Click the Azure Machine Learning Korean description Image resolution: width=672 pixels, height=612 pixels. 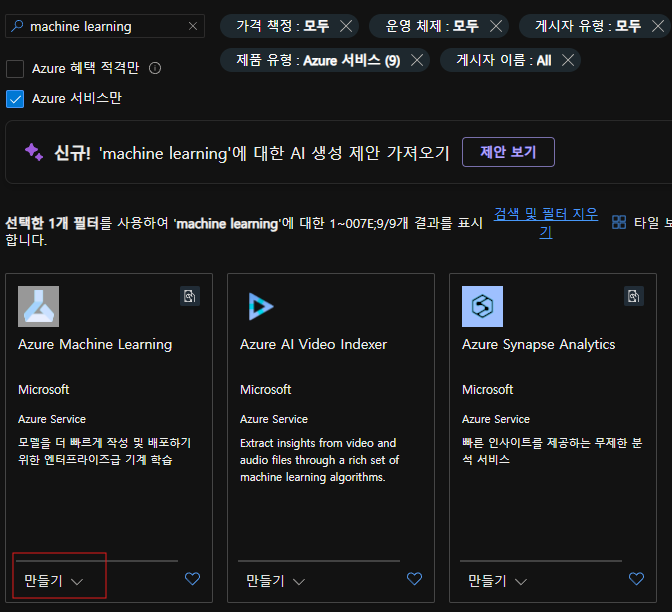[x=105, y=451]
